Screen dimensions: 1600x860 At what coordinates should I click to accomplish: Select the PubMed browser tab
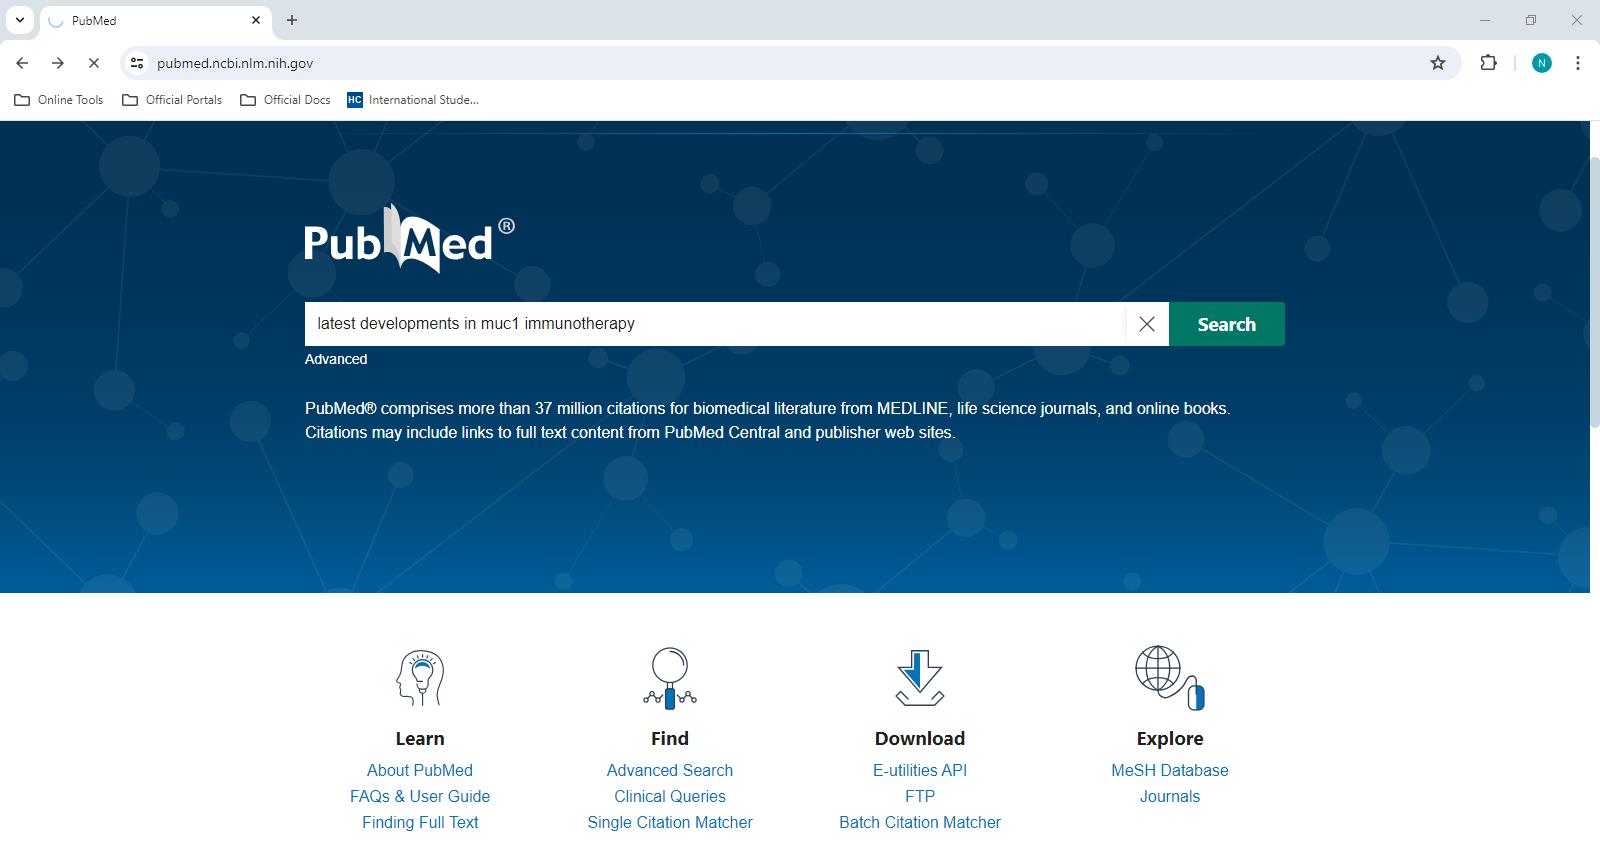(x=155, y=20)
